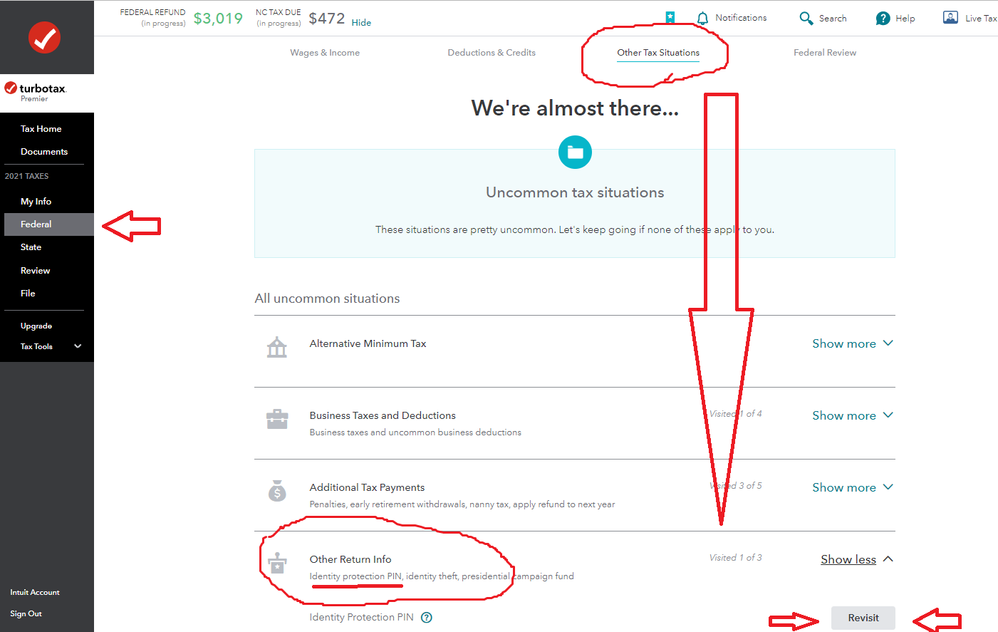998x632 pixels.
Task: Go to the Federal Review tab
Action: pyautogui.click(x=824, y=53)
